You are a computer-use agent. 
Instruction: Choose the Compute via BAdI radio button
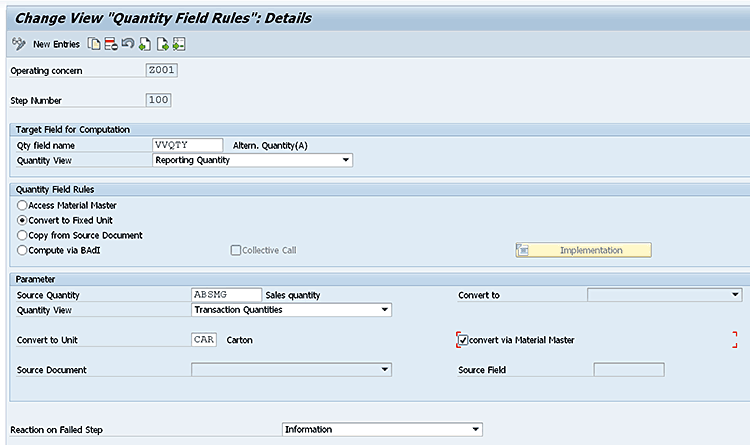[22, 250]
